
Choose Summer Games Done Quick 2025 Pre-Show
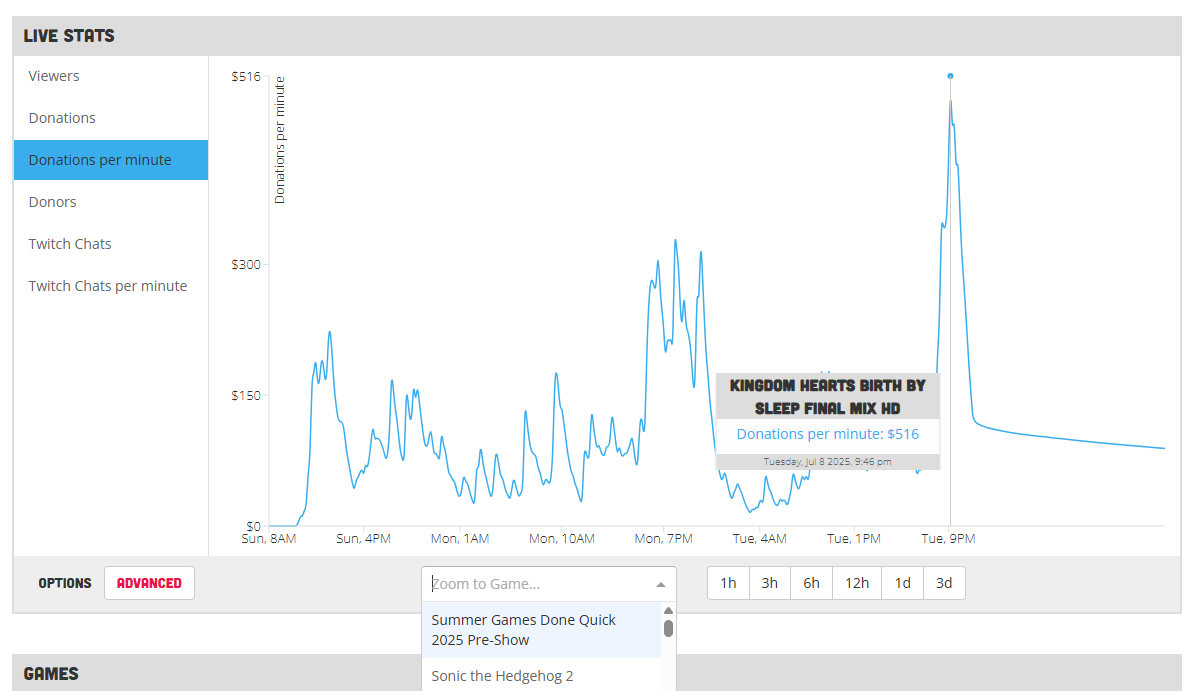point(541,630)
